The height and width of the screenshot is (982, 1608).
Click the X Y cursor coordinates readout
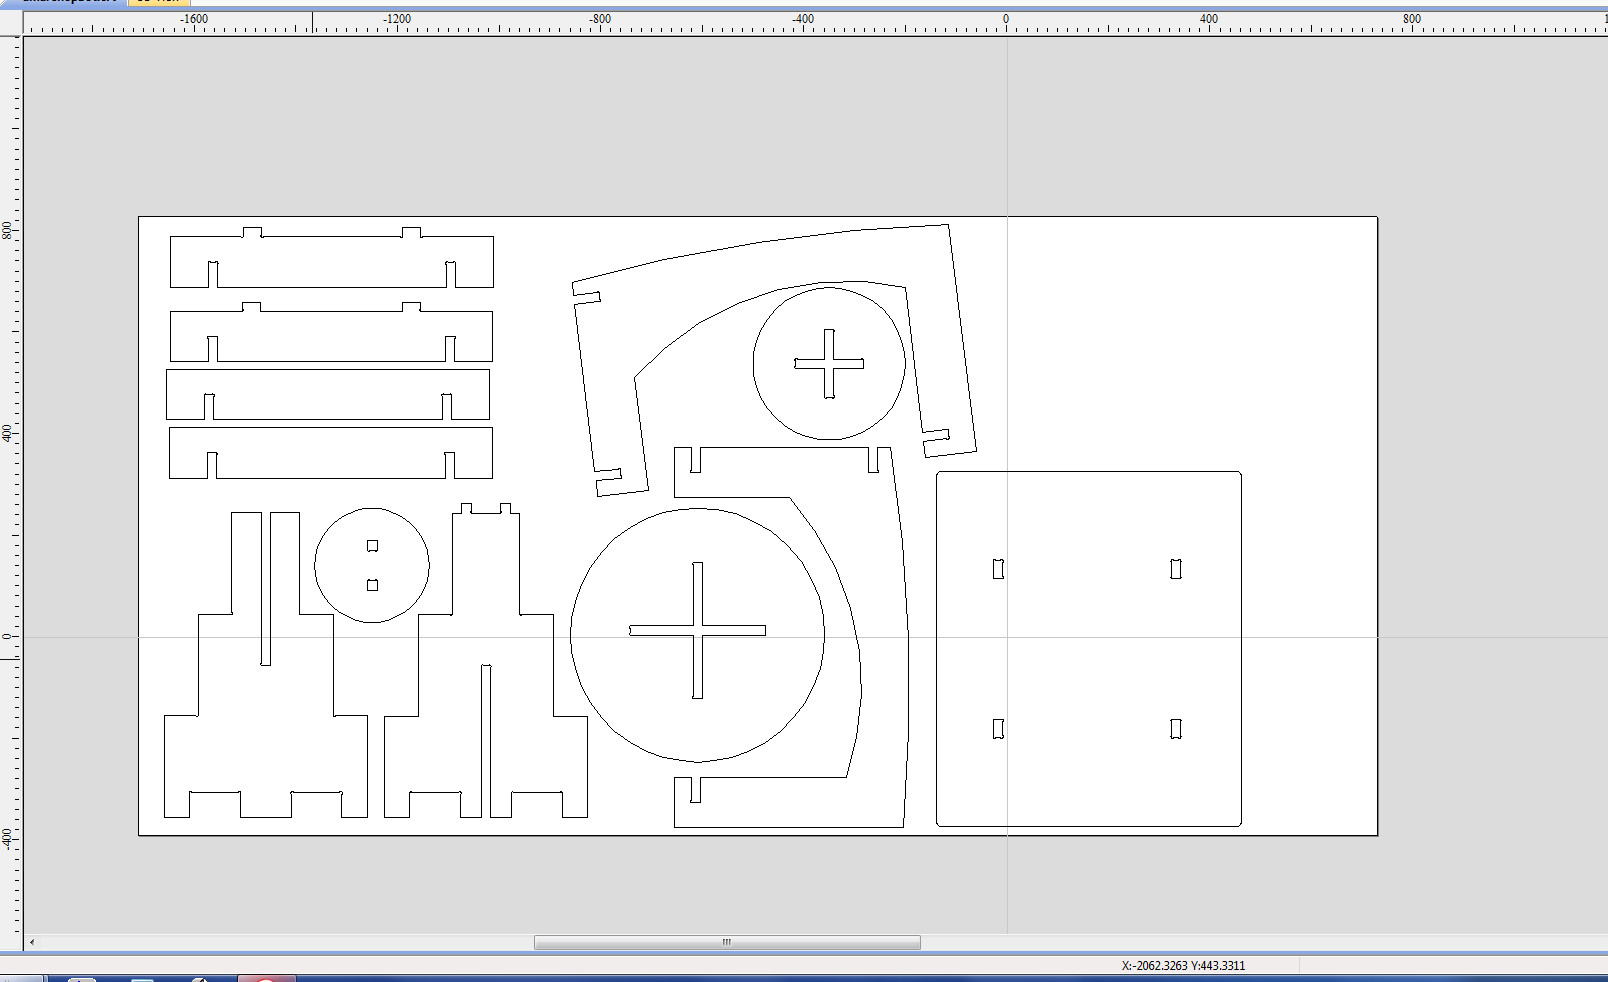tap(1183, 966)
